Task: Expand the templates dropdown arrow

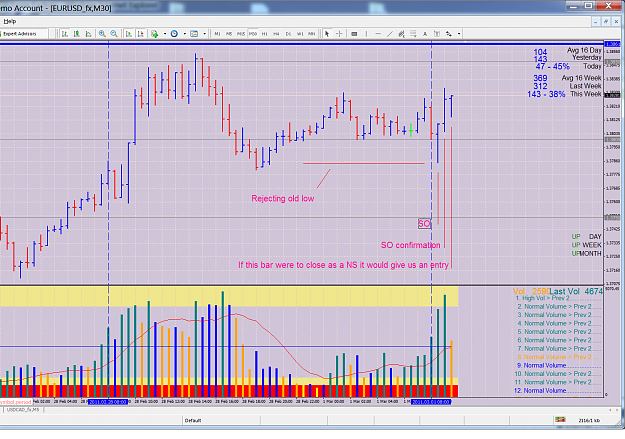Action: (x=204, y=34)
